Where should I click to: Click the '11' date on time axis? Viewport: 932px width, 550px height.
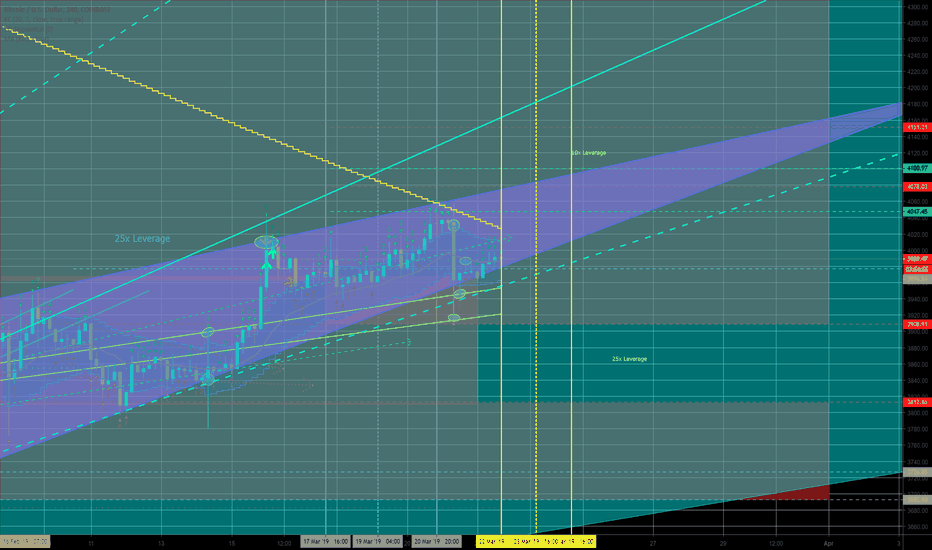91,543
